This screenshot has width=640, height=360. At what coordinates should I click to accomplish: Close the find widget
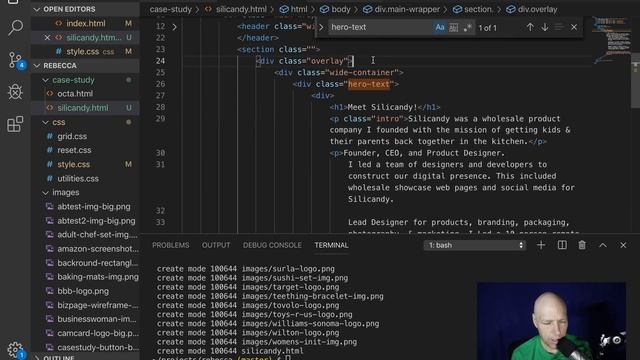pyautogui.click(x=574, y=27)
